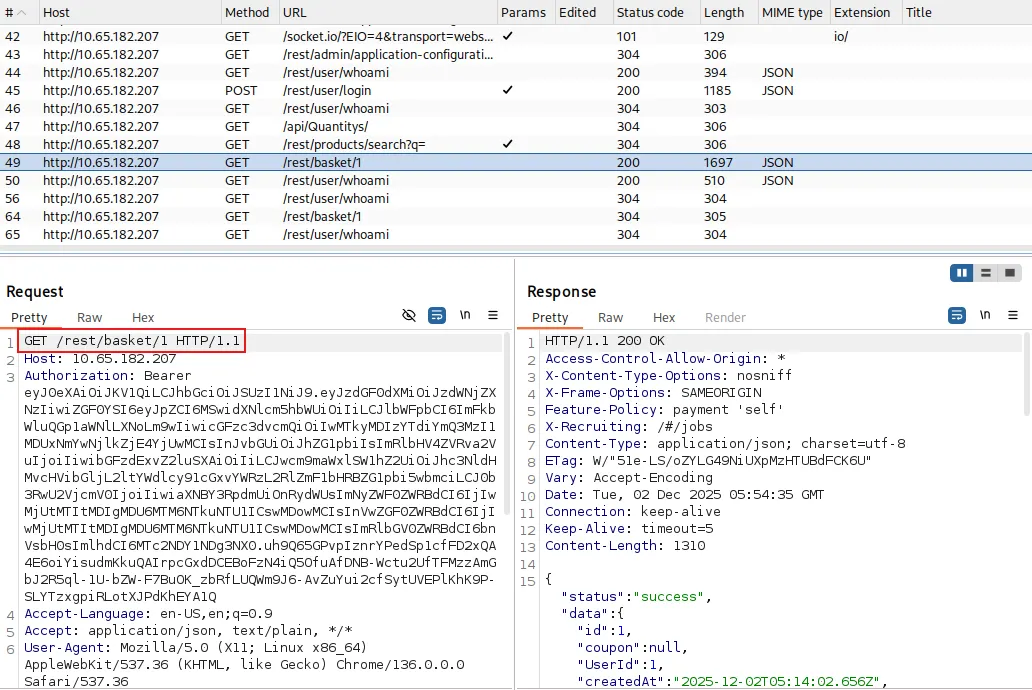Switch to Raw tab in Request panel
The width and height of the screenshot is (1032, 690).
tap(90, 317)
